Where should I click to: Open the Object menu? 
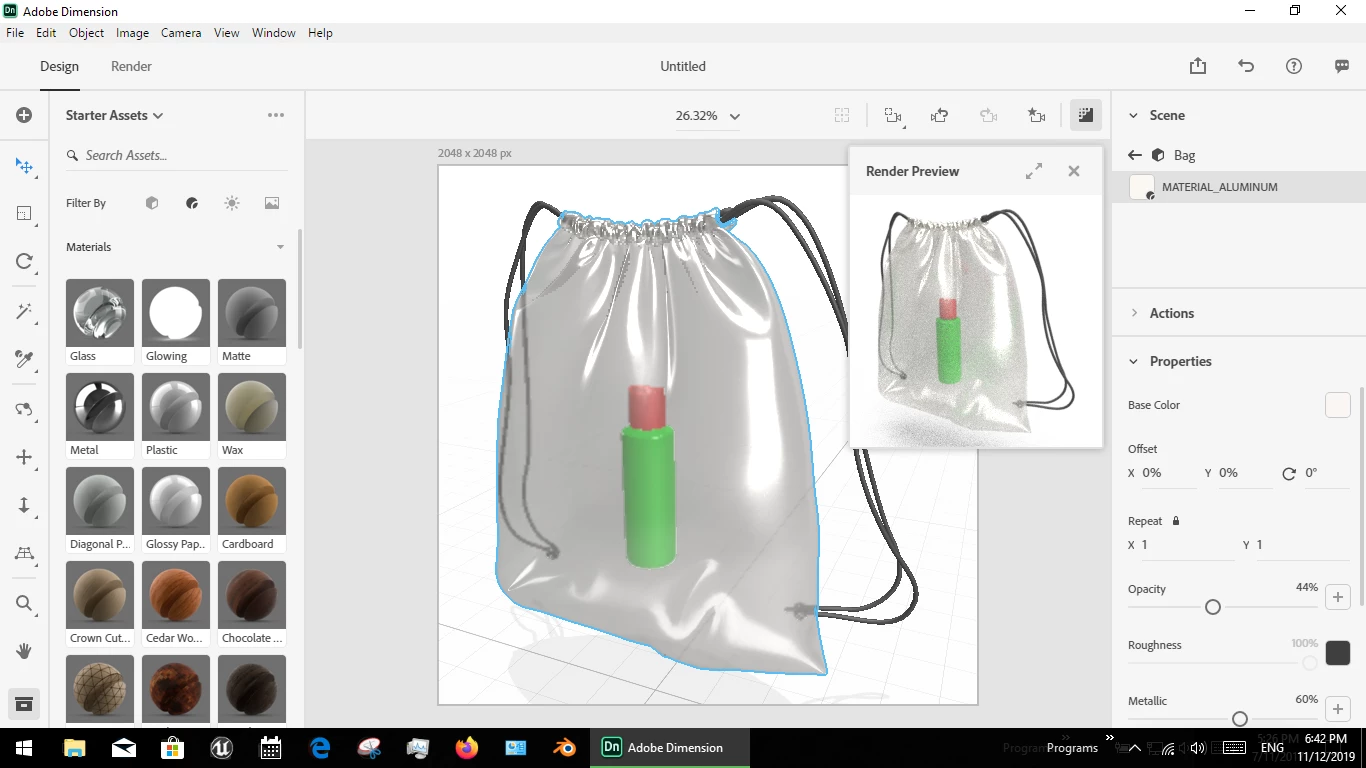pyautogui.click(x=86, y=33)
